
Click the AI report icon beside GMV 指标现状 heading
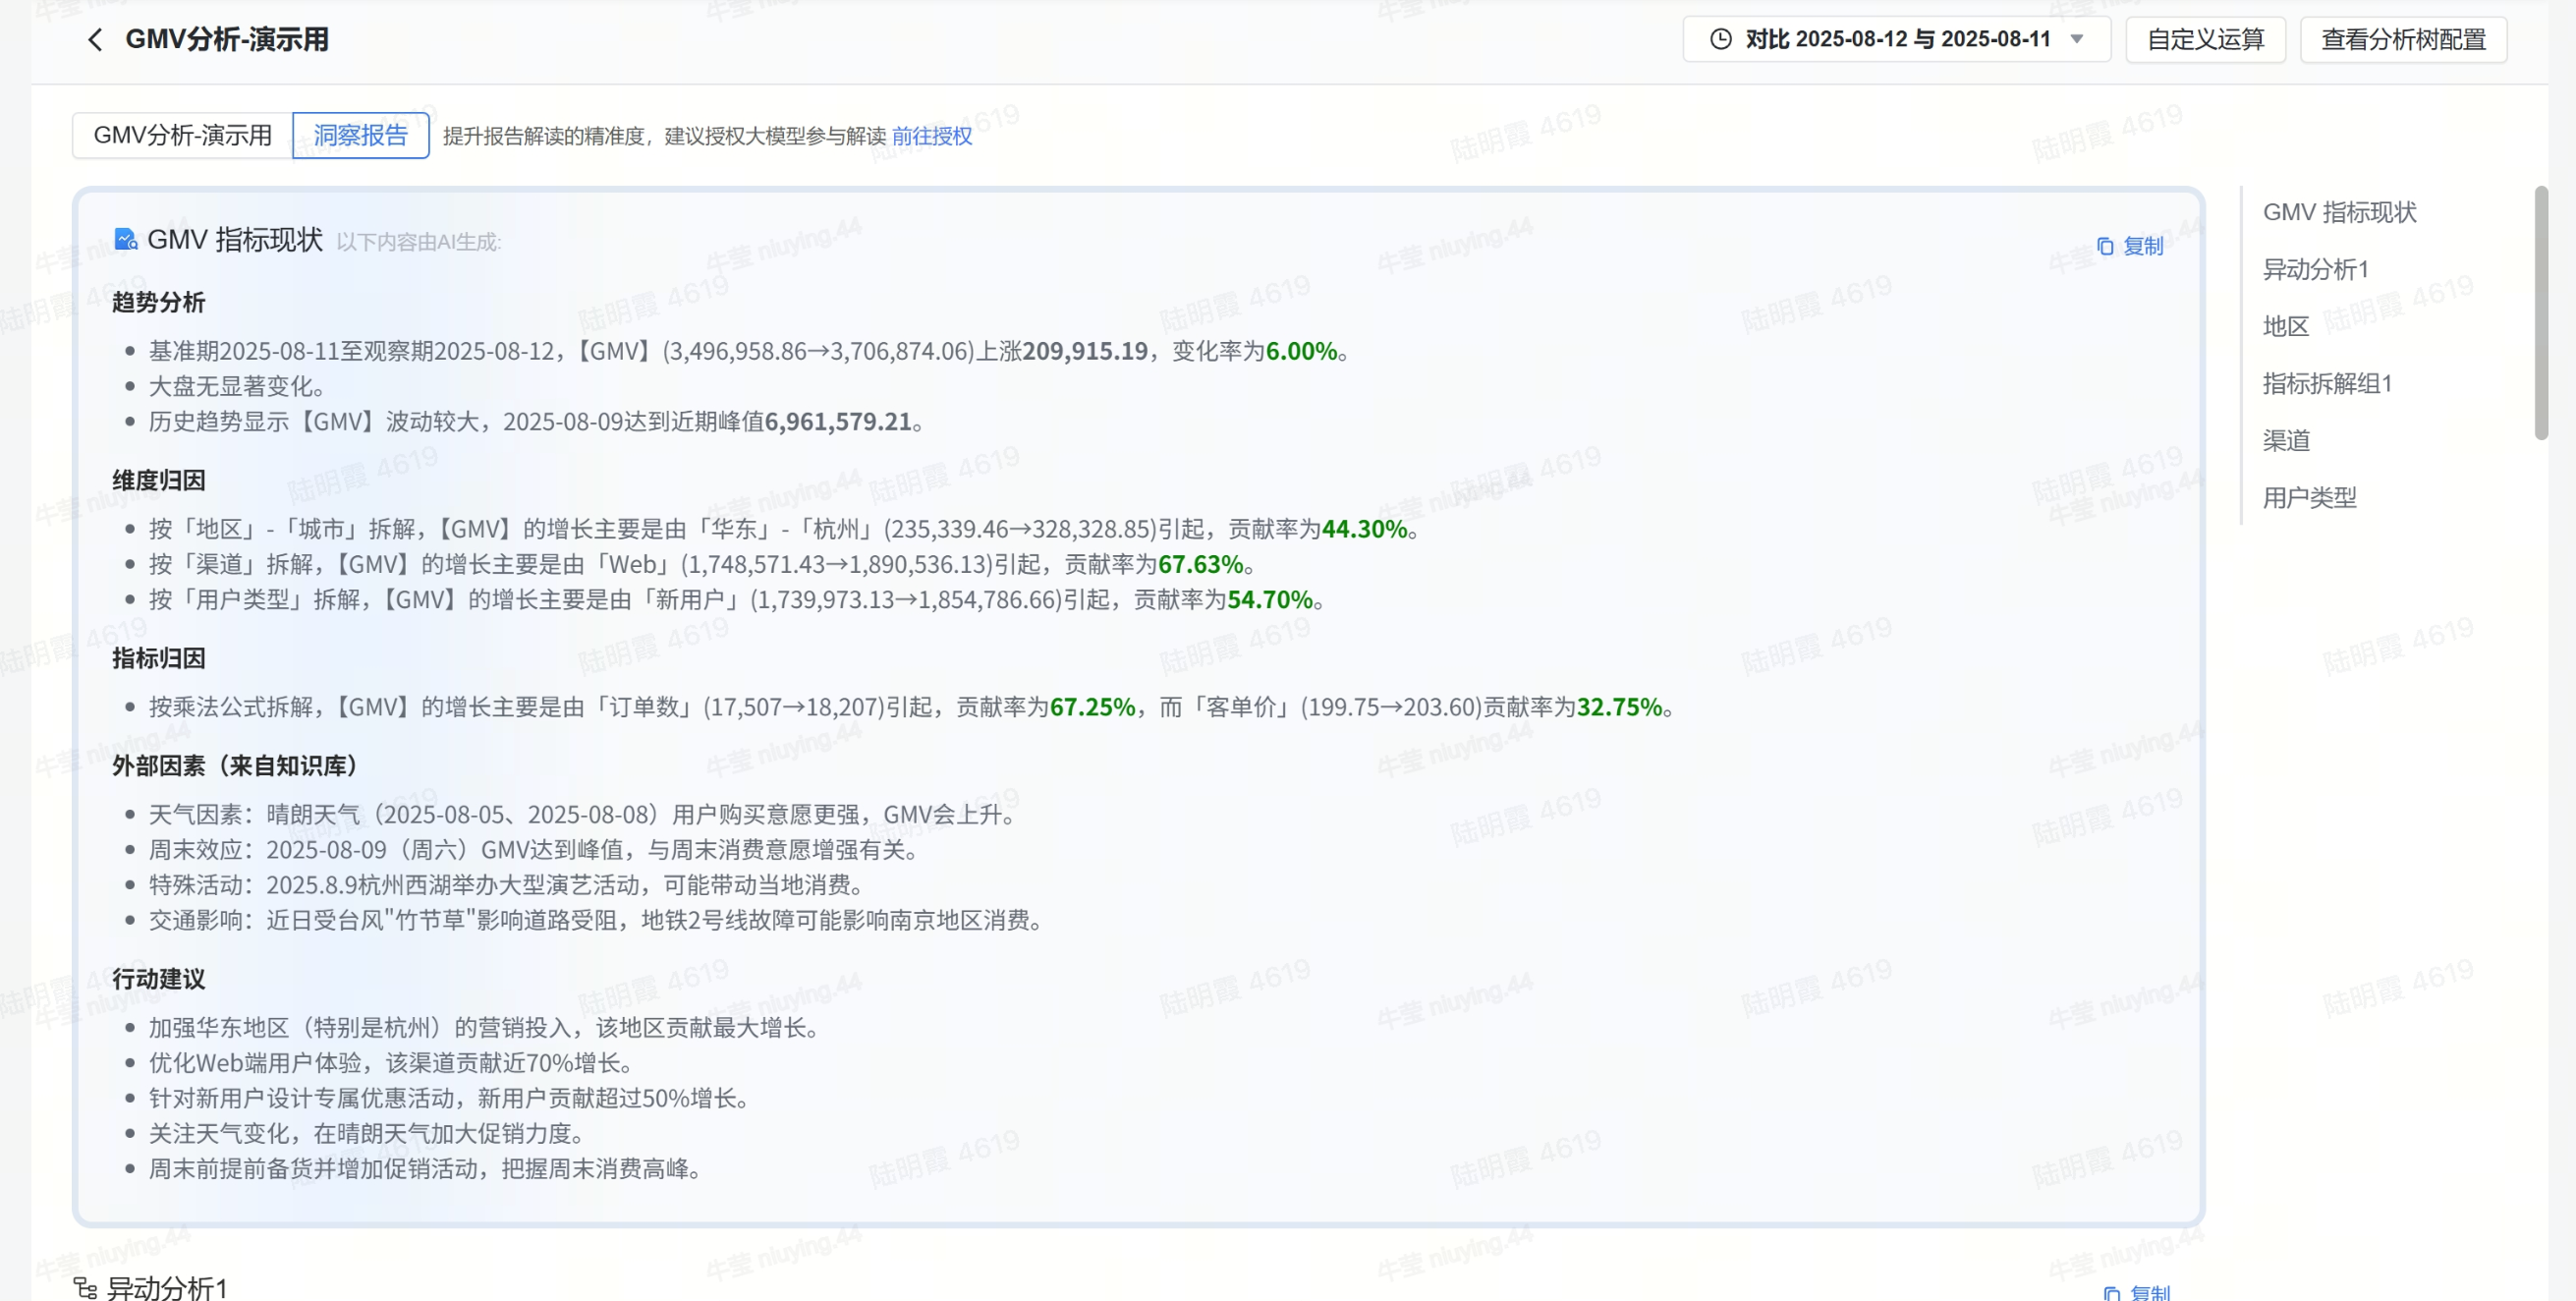coord(125,240)
